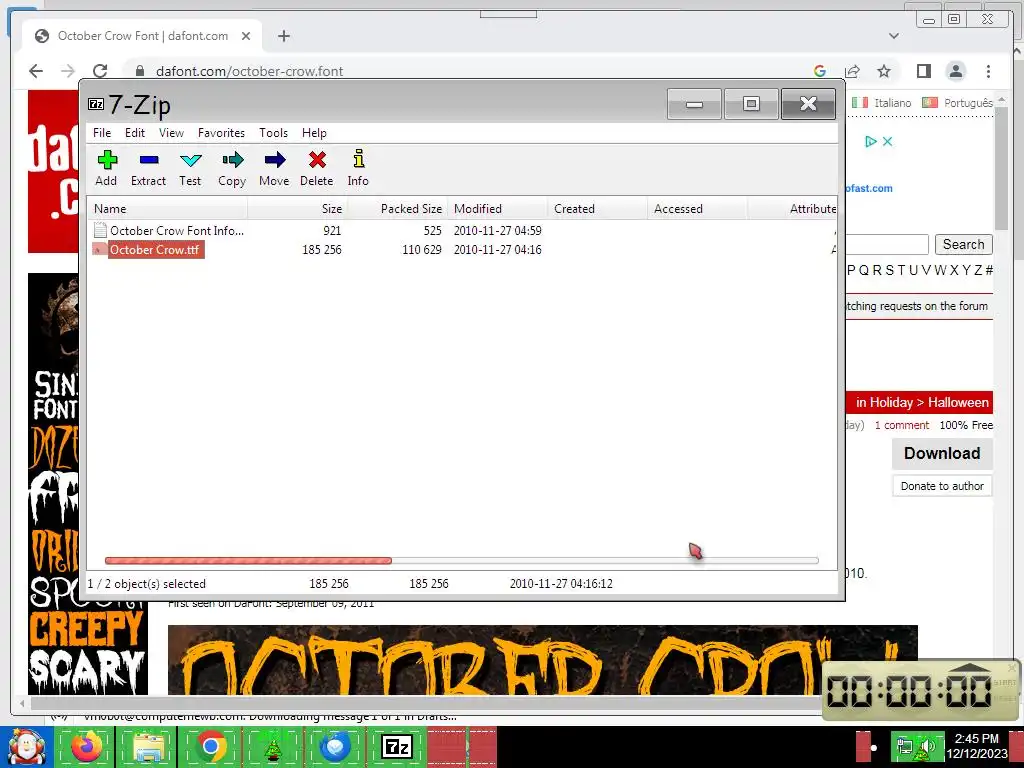Click the letter Z font index link
The height and width of the screenshot is (768, 1024).
coord(978,270)
